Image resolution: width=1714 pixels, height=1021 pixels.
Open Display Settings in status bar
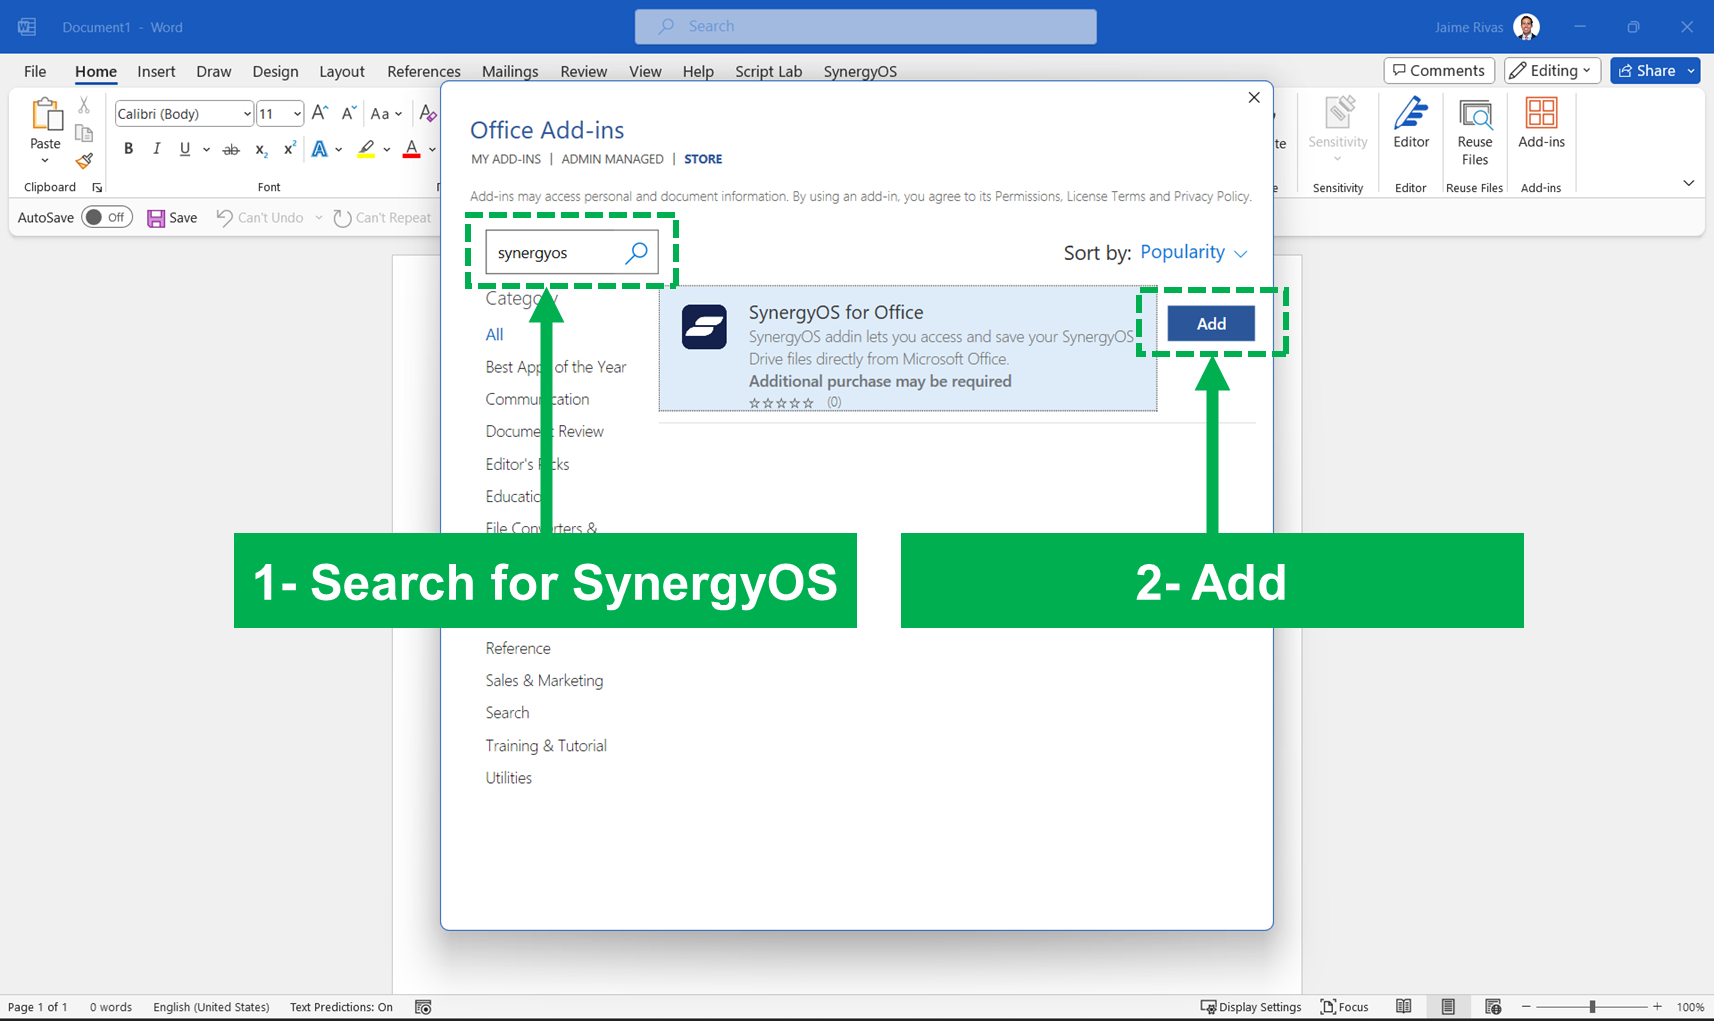(1251, 1007)
